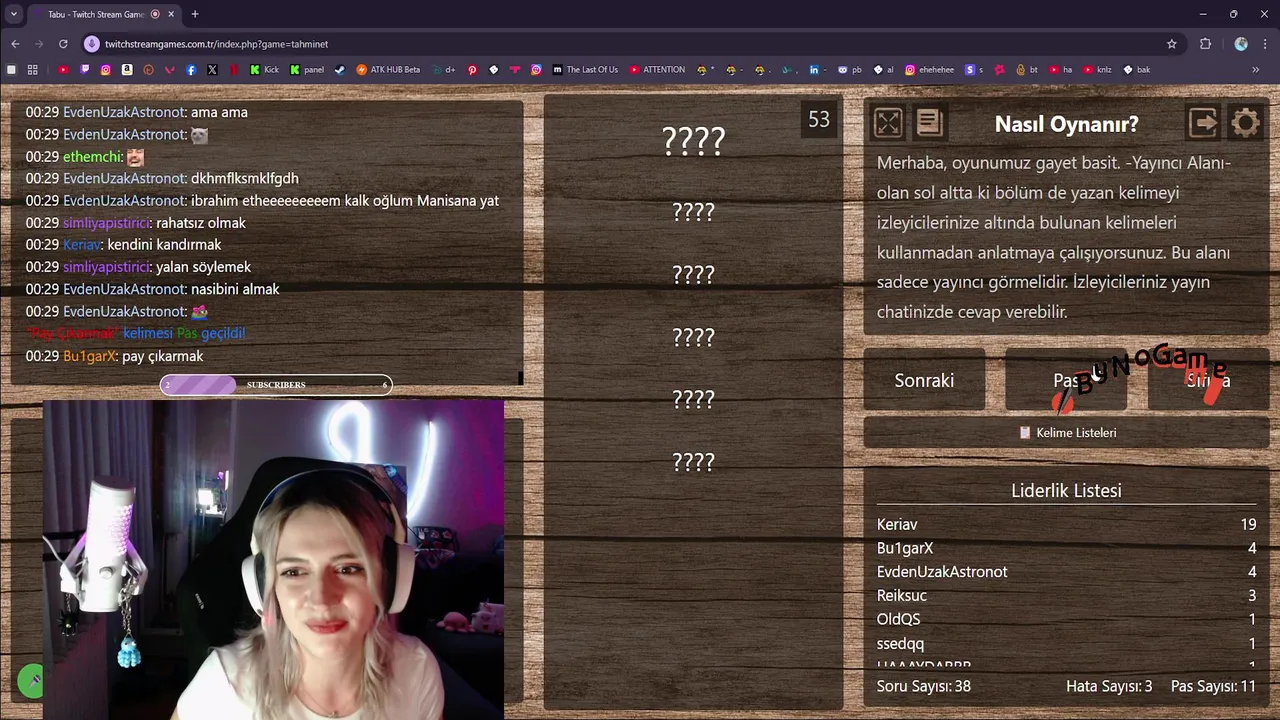Reload the page
The image size is (1280, 720).
pos(63,44)
